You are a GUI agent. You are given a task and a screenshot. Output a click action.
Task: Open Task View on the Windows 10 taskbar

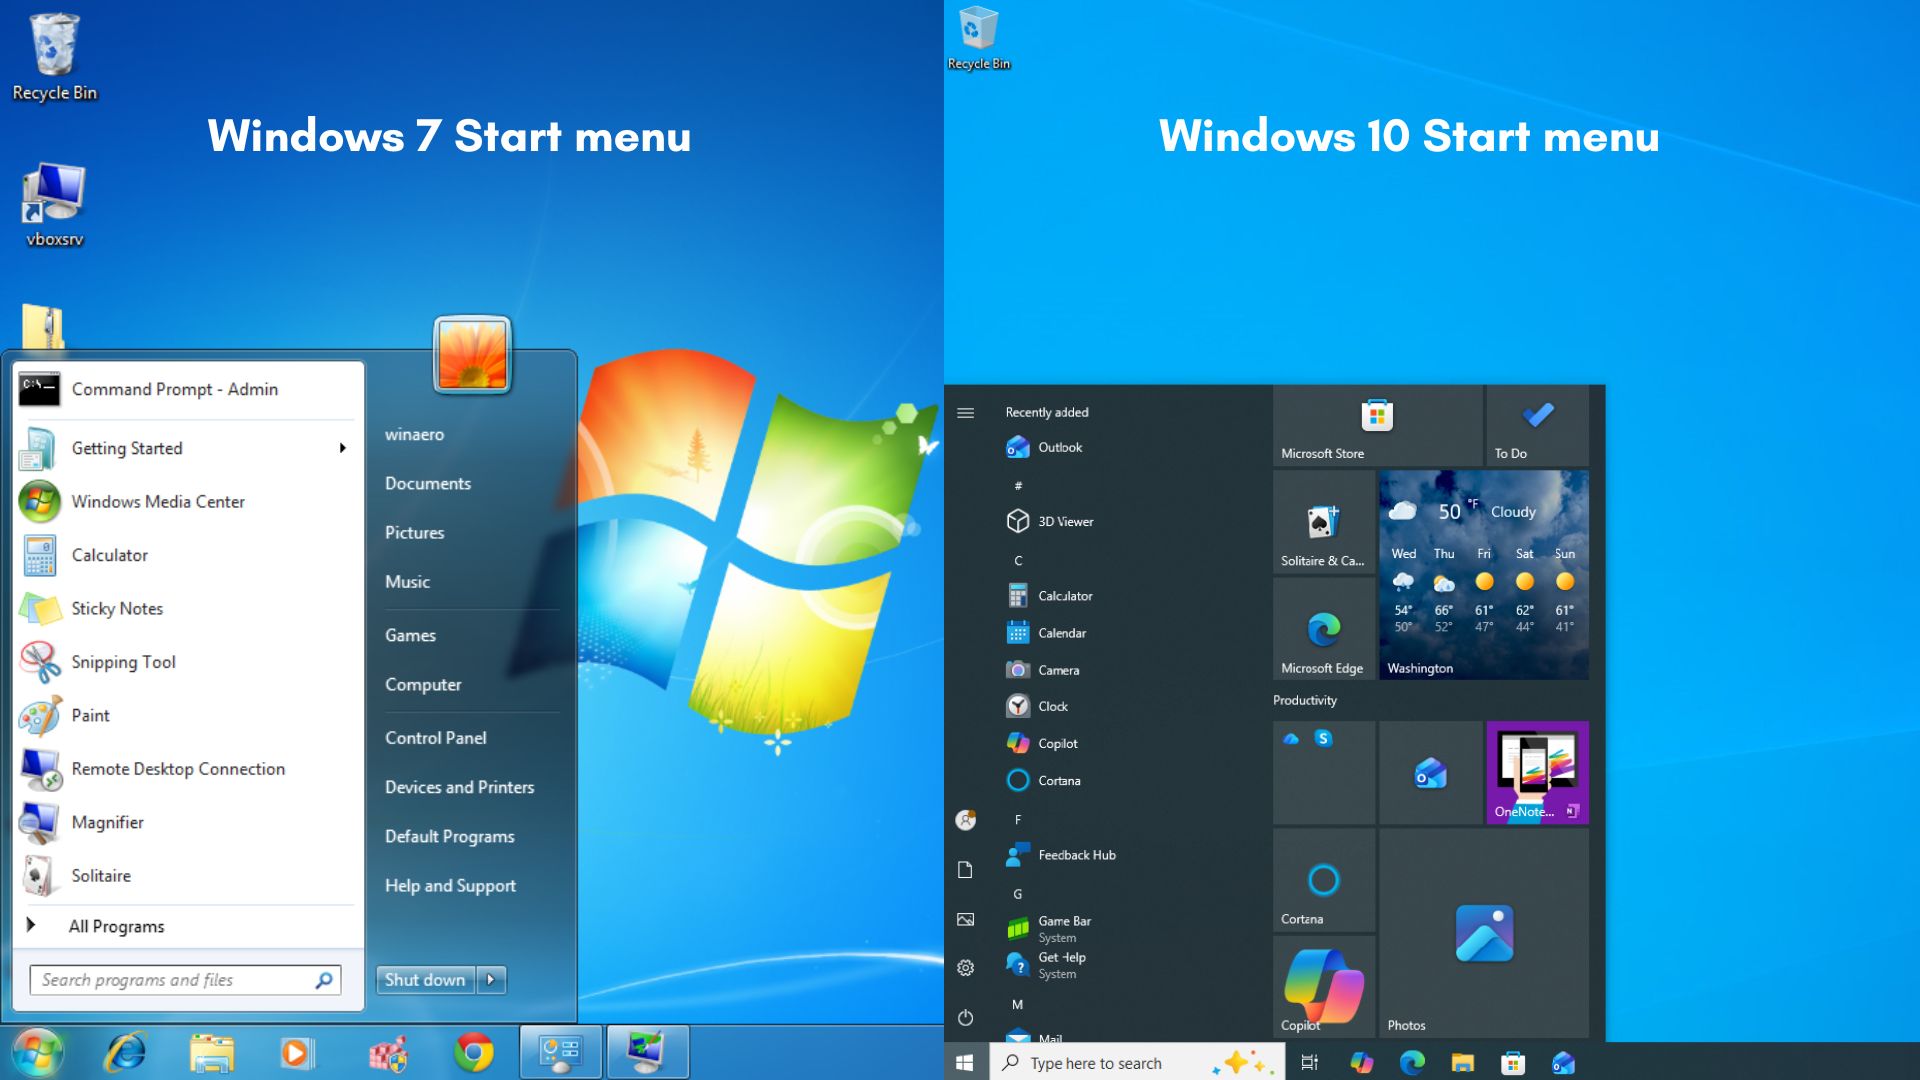point(1309,1062)
